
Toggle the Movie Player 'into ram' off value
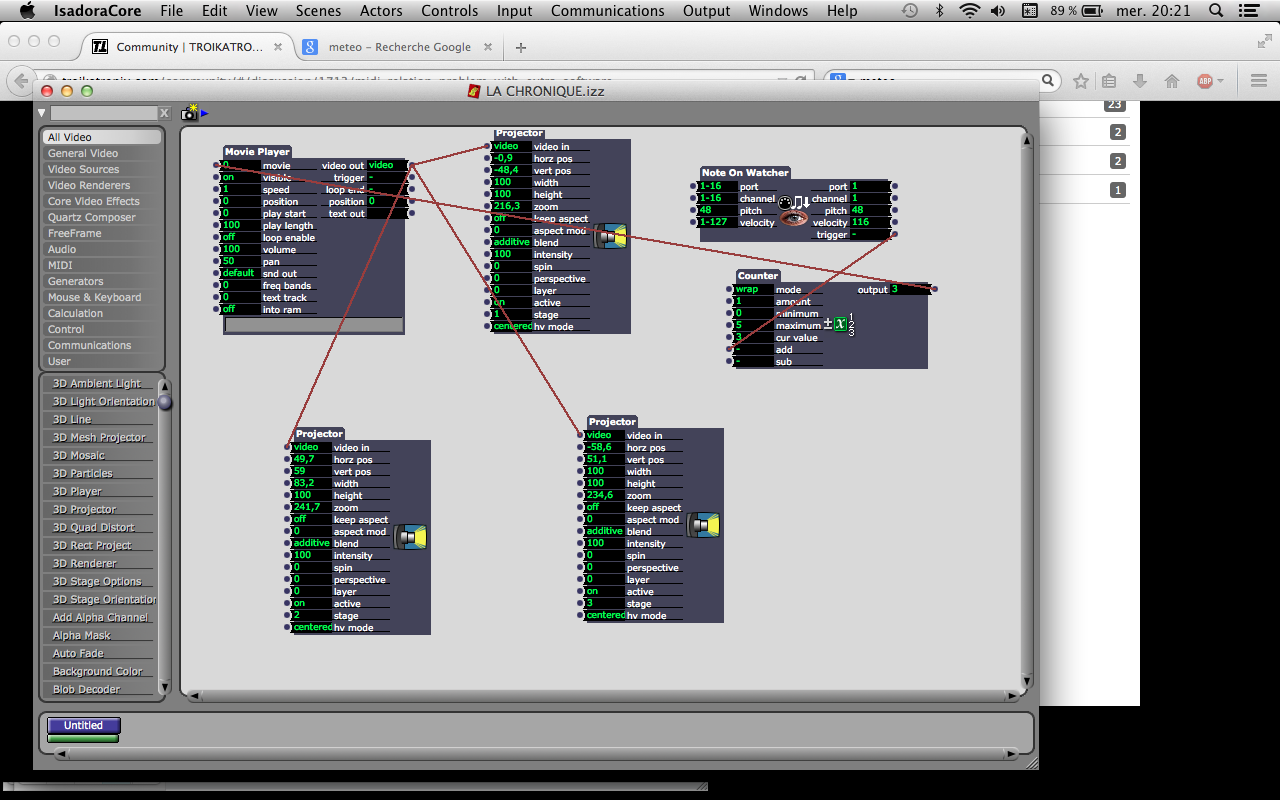tap(240, 310)
